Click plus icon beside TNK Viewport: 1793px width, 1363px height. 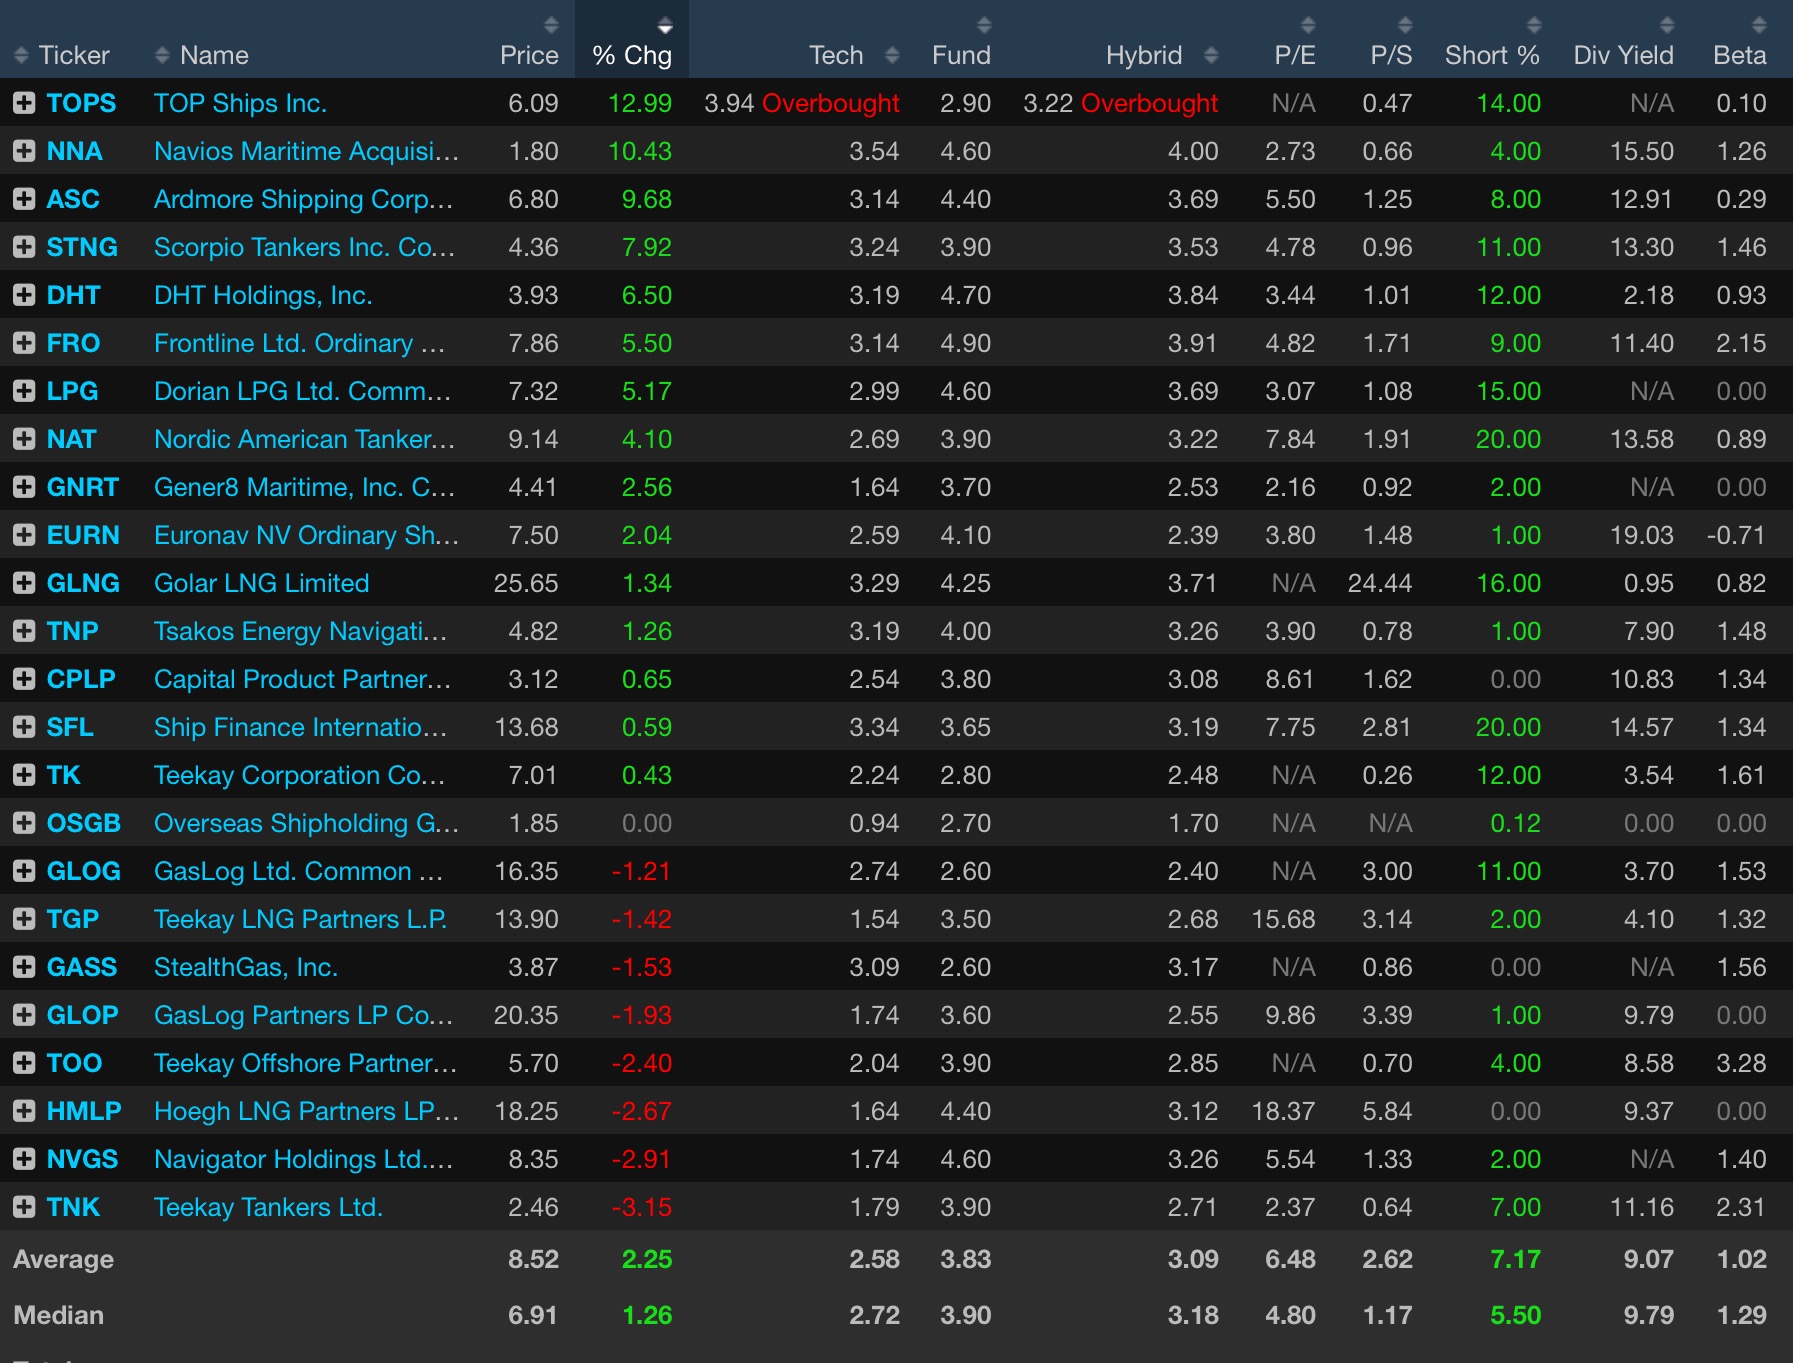[24, 1207]
